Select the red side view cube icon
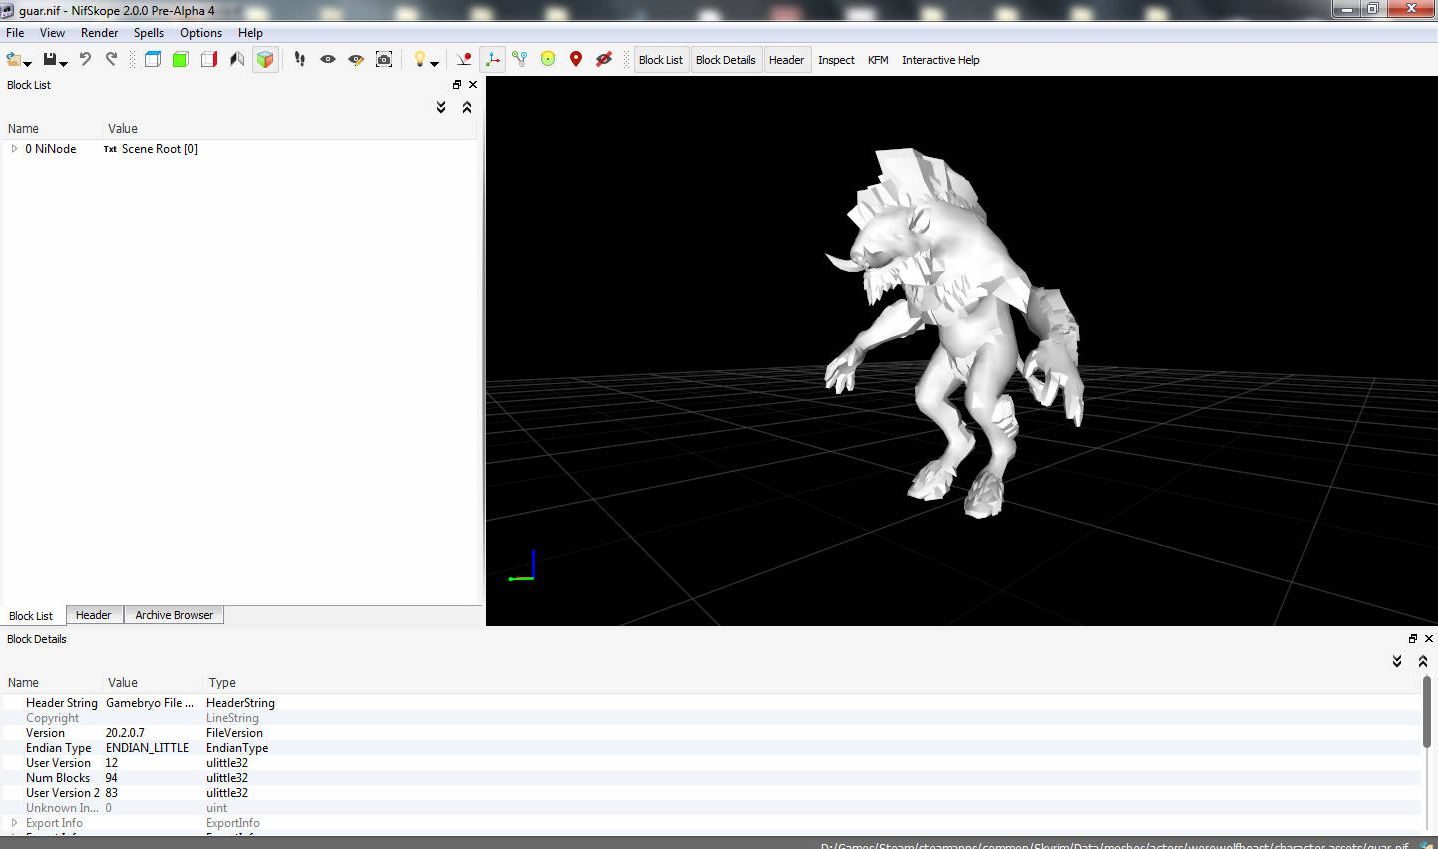Screen dimensions: 1438x849 pyautogui.click(x=209, y=59)
